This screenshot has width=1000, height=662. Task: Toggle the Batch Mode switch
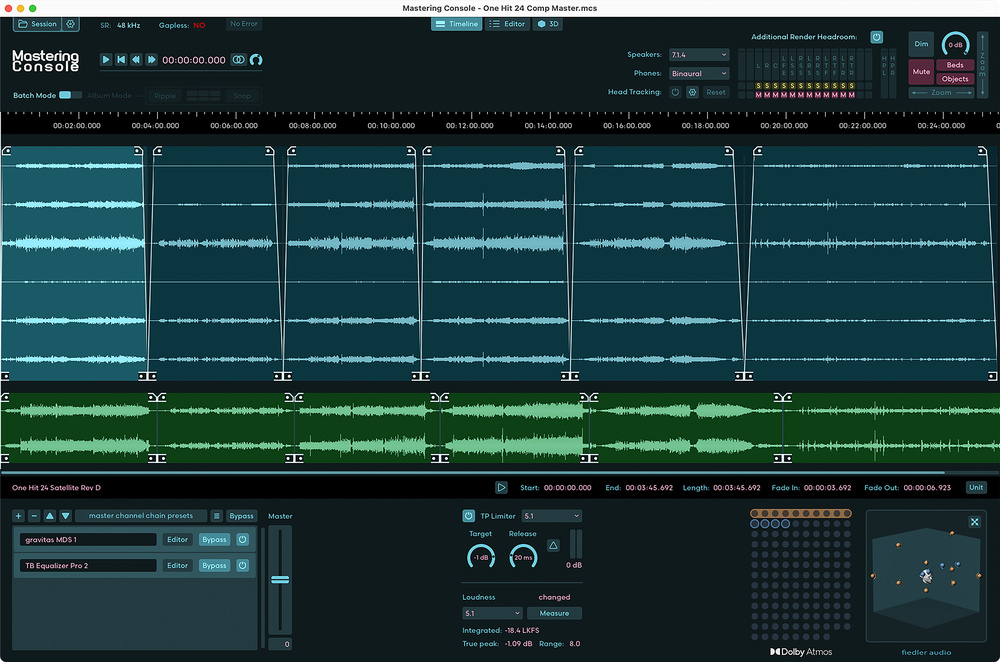click(70, 95)
